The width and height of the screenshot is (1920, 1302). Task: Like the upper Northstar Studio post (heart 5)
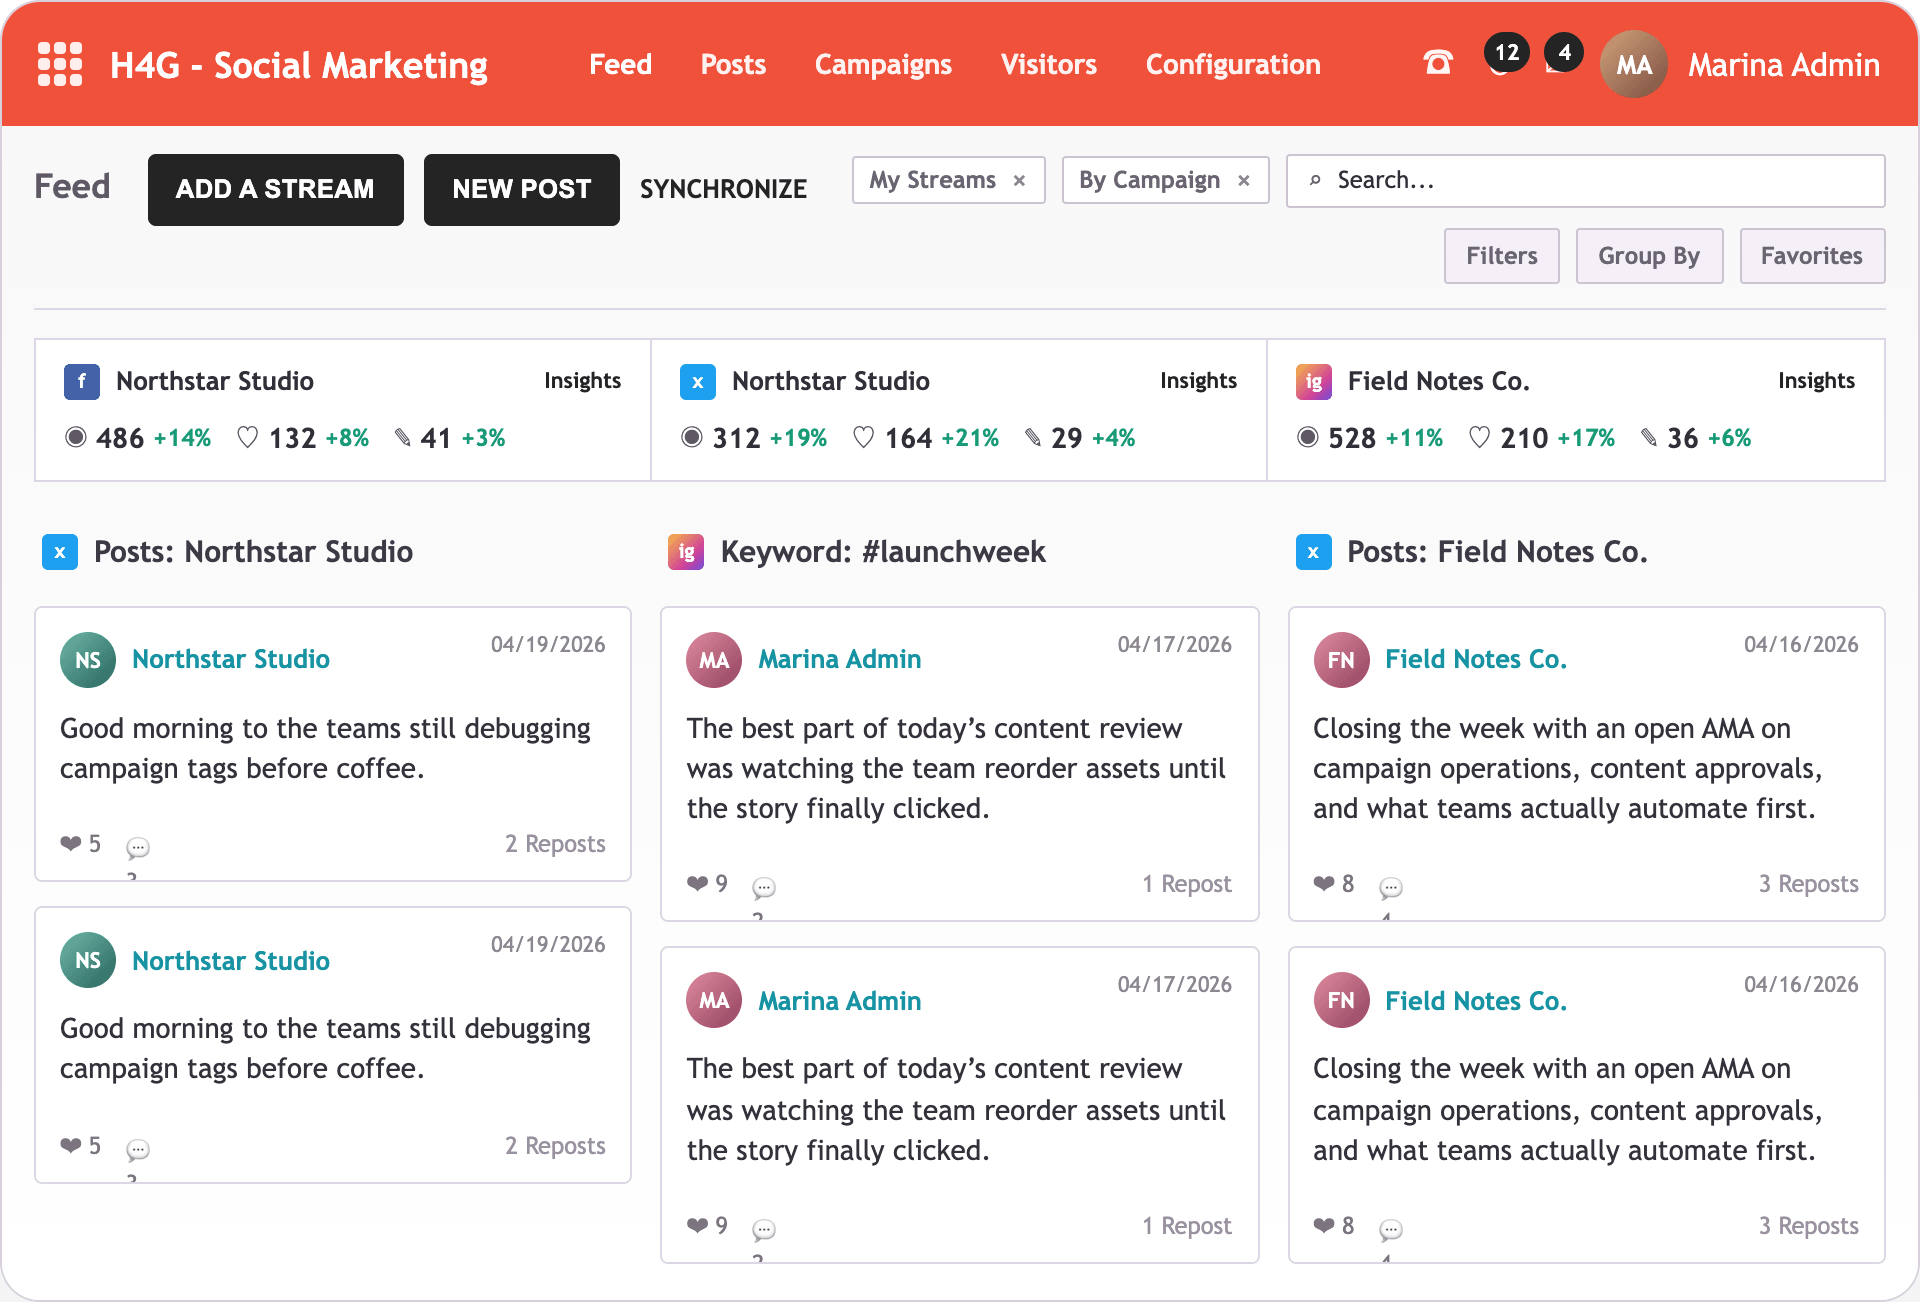(x=71, y=843)
